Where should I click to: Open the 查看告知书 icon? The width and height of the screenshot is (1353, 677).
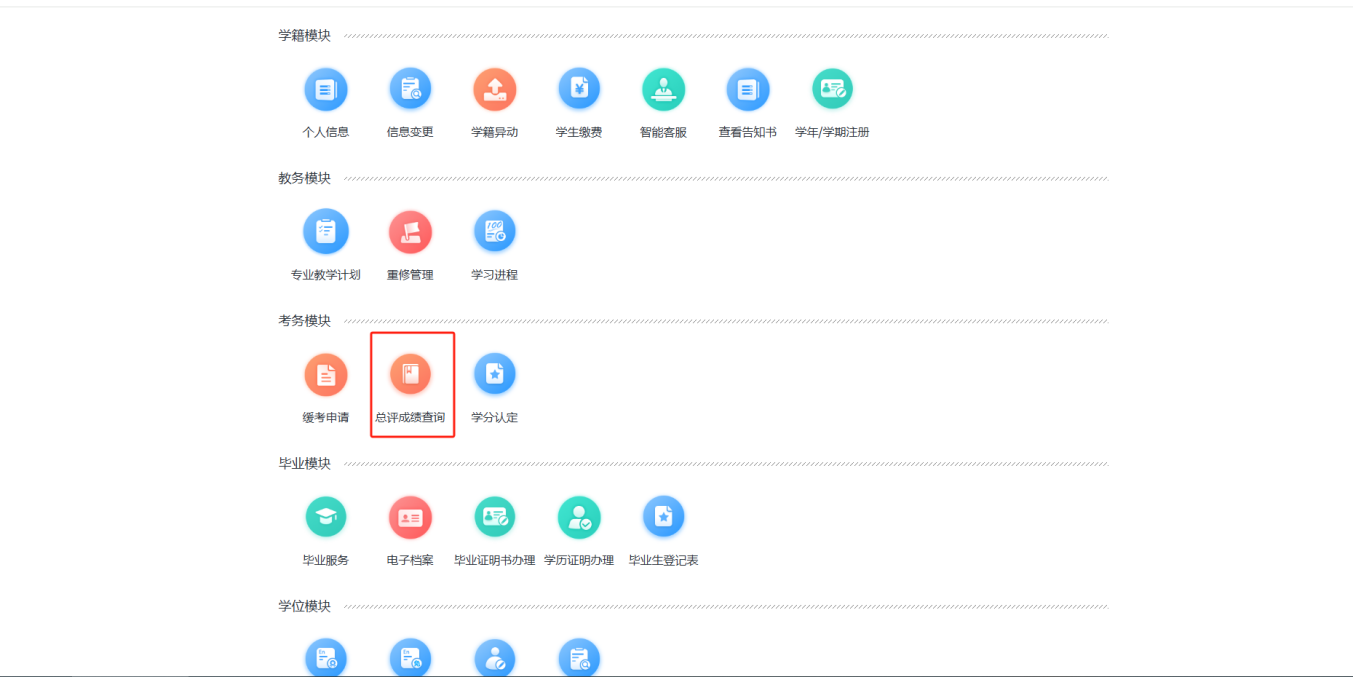coord(747,90)
